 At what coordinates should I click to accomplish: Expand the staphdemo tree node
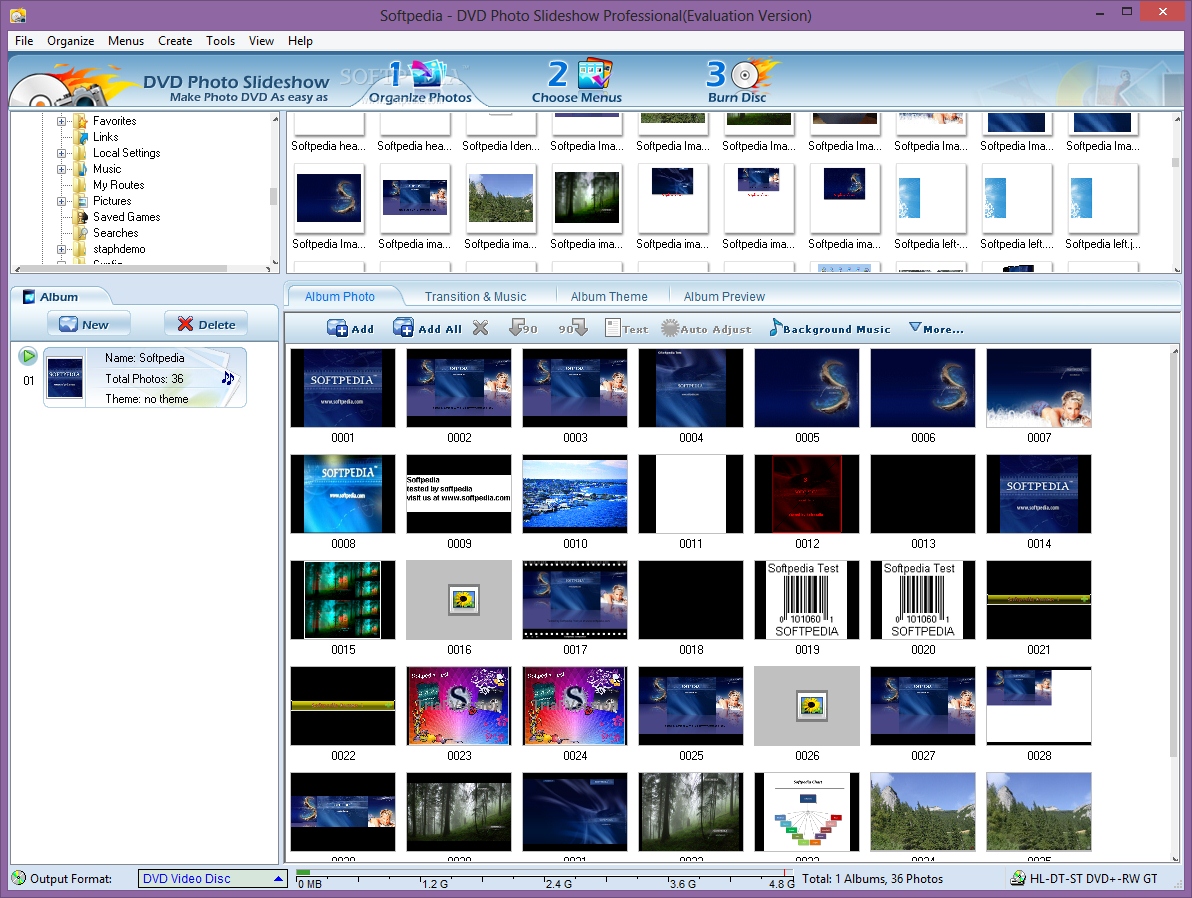pos(62,249)
